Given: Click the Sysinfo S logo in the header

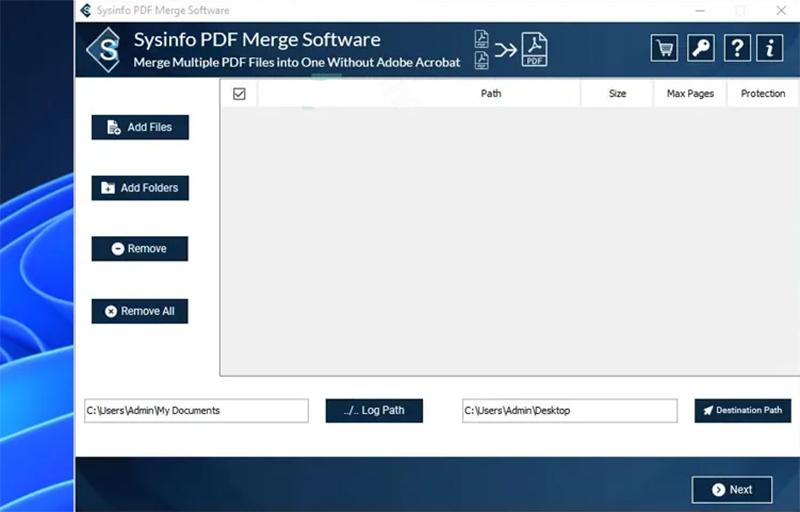Looking at the screenshot, I should (x=104, y=49).
